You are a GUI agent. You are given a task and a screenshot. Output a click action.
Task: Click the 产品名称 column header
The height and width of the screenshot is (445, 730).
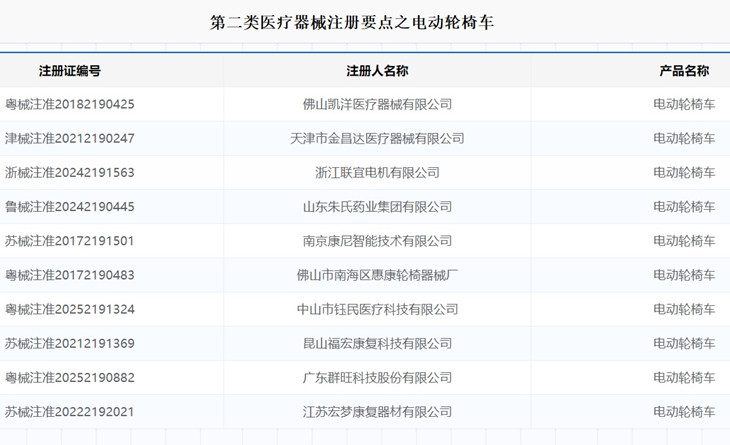(x=684, y=71)
